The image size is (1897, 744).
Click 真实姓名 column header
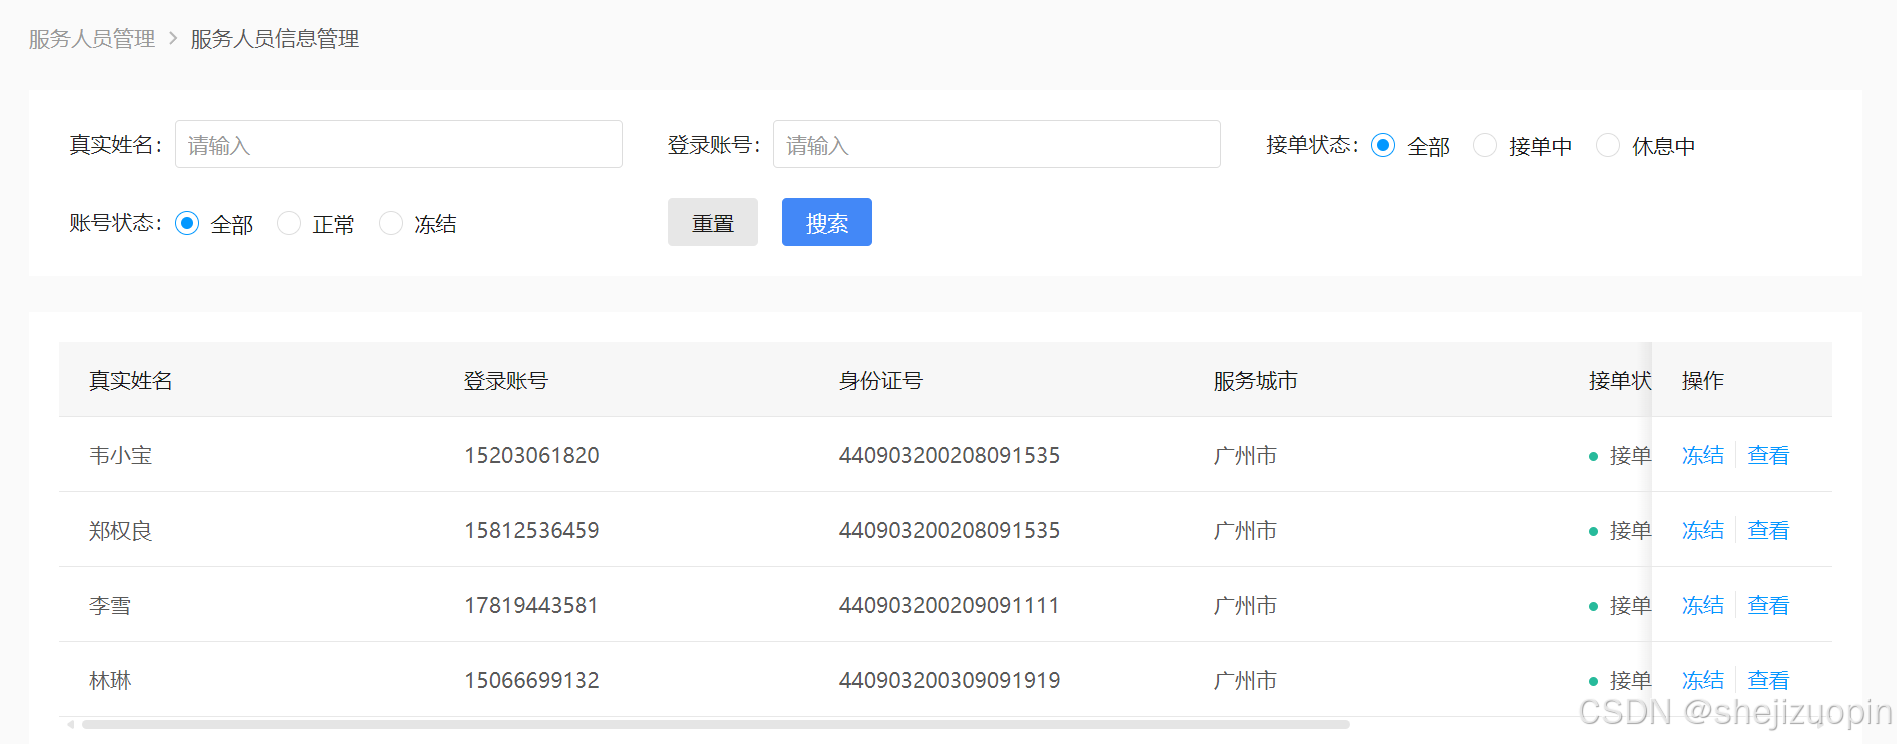coord(131,381)
